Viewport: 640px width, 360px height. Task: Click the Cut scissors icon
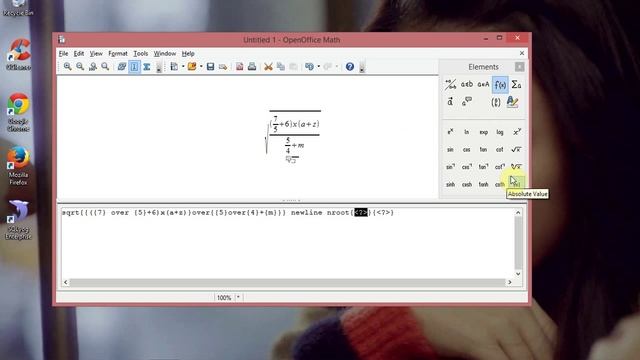(x=268, y=67)
